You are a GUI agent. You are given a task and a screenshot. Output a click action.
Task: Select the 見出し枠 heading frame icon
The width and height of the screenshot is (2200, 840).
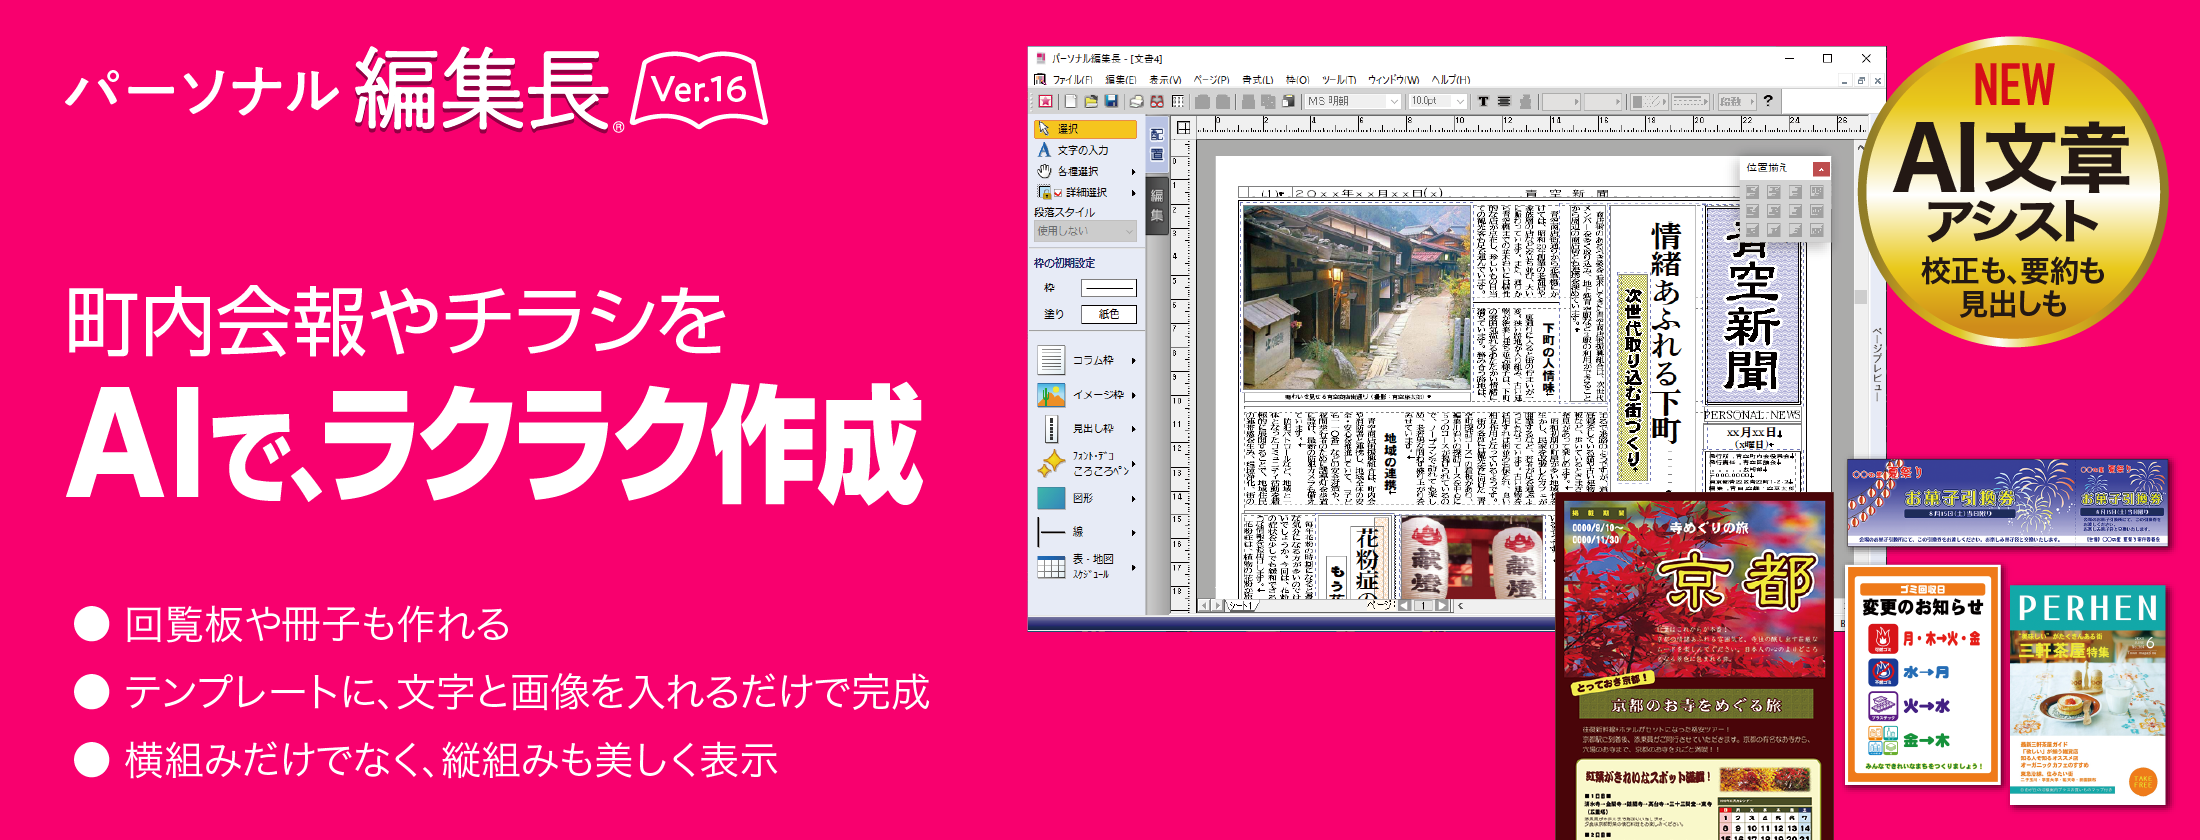click(1051, 429)
